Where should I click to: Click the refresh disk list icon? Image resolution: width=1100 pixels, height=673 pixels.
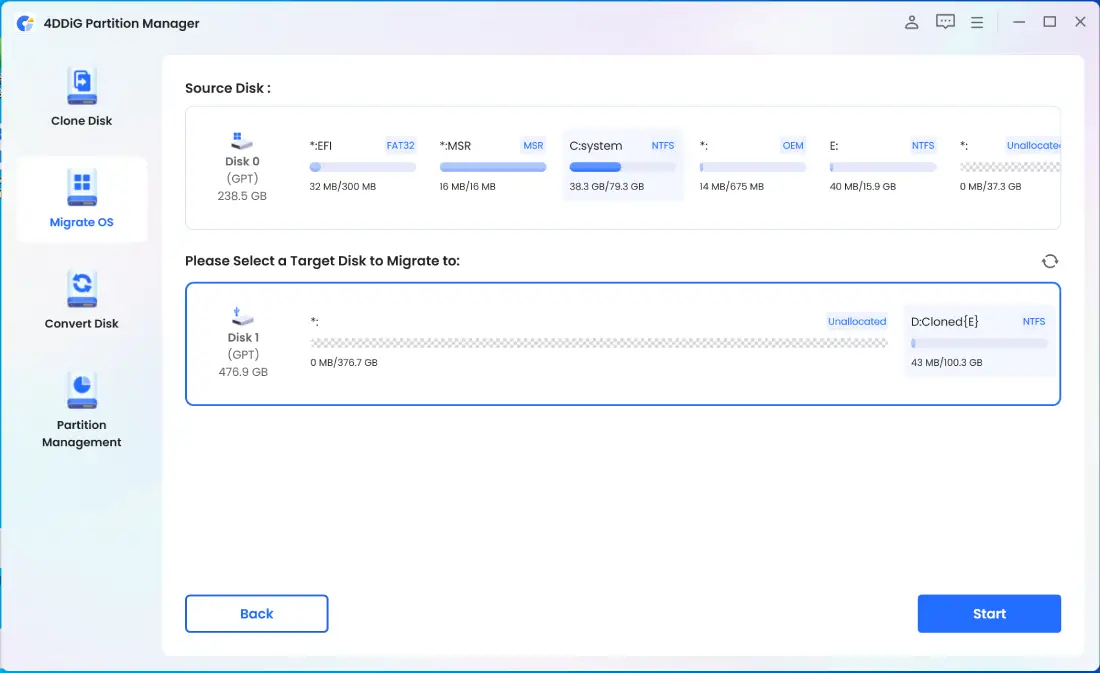click(1049, 261)
